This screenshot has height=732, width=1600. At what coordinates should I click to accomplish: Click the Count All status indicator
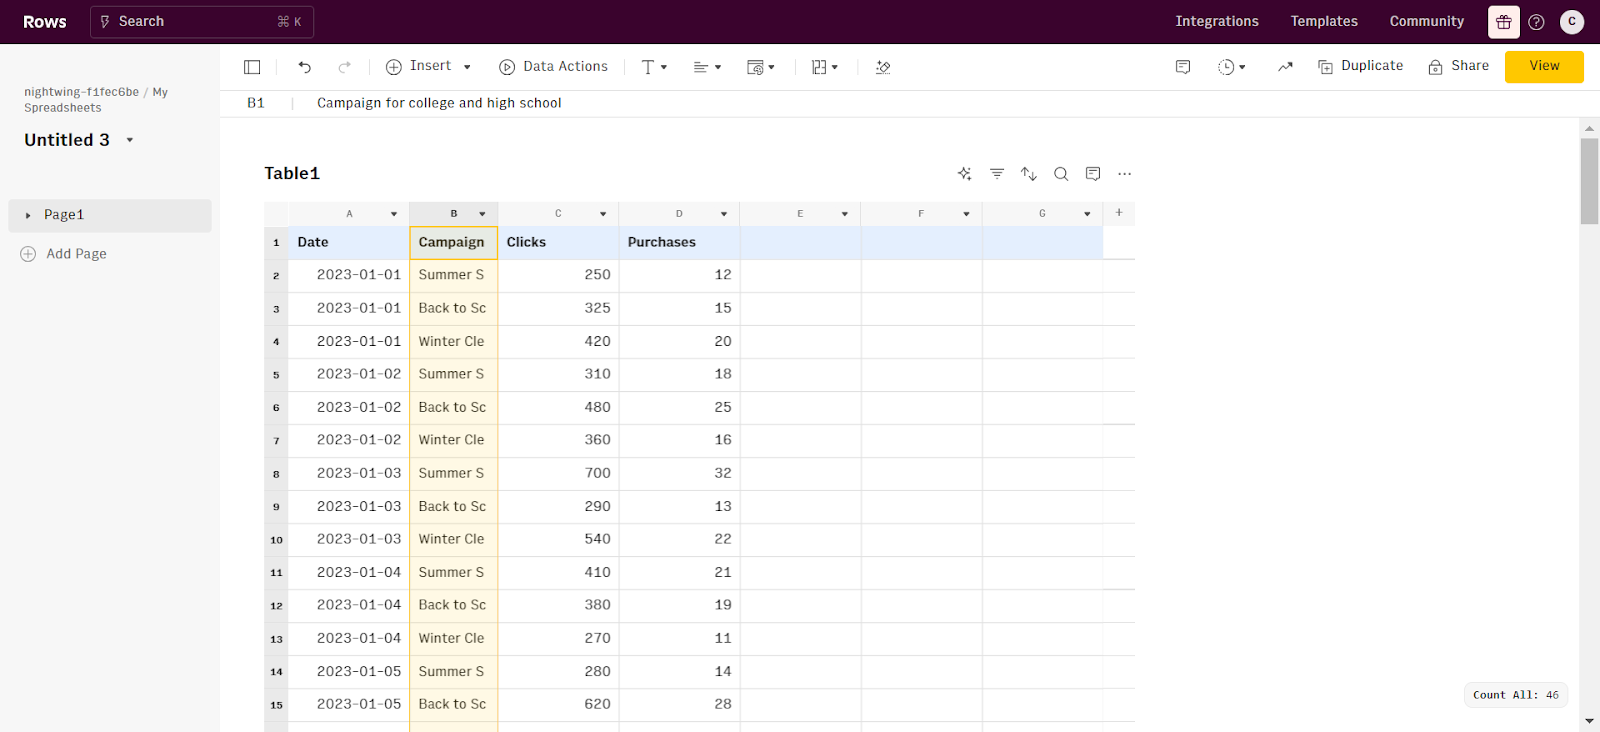click(1515, 695)
